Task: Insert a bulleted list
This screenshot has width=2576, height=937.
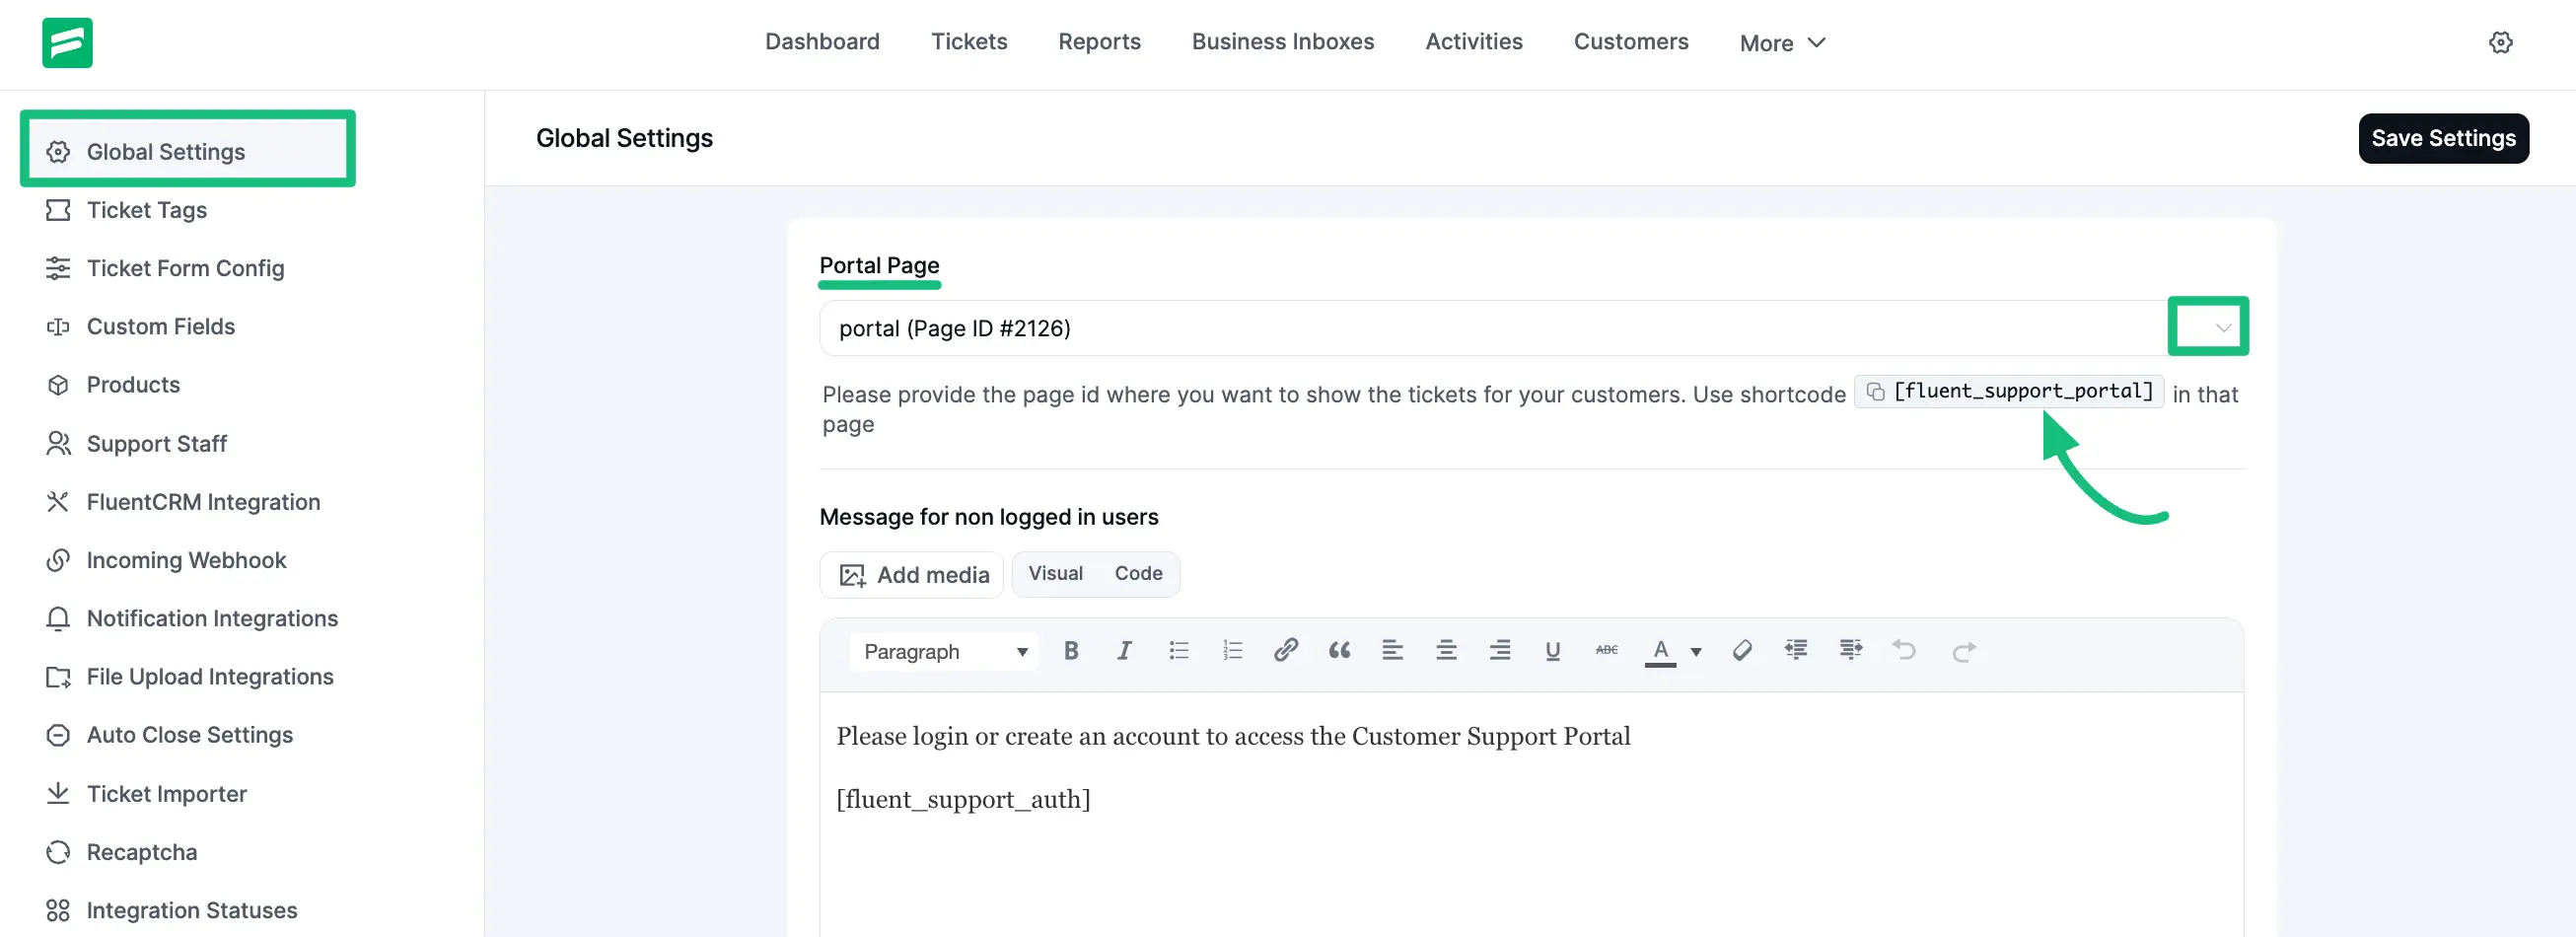Action: (x=1178, y=650)
